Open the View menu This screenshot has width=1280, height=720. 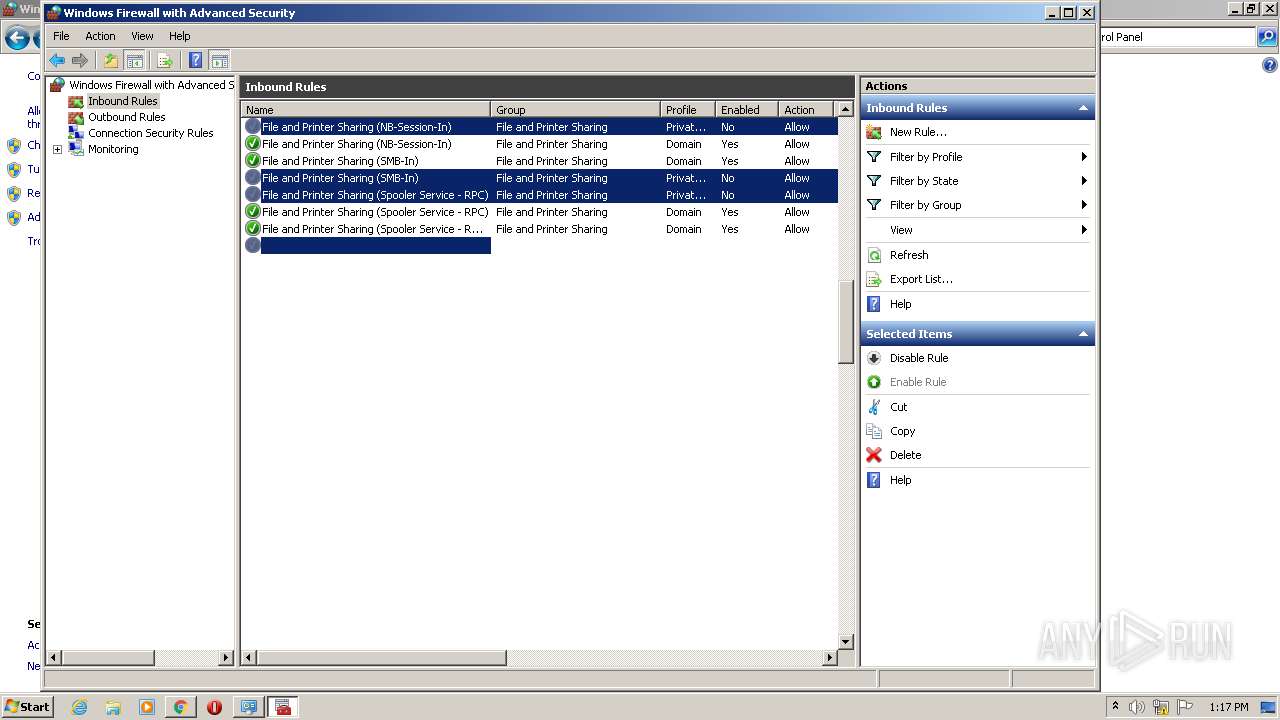tap(143, 36)
